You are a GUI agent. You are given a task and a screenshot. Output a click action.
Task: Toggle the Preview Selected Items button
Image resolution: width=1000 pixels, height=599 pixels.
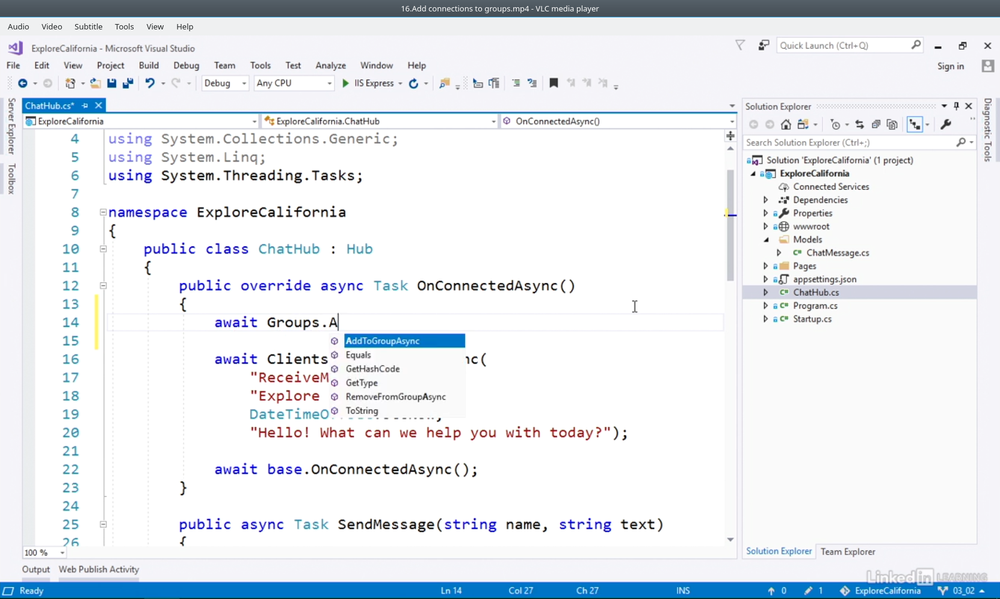coord(915,125)
